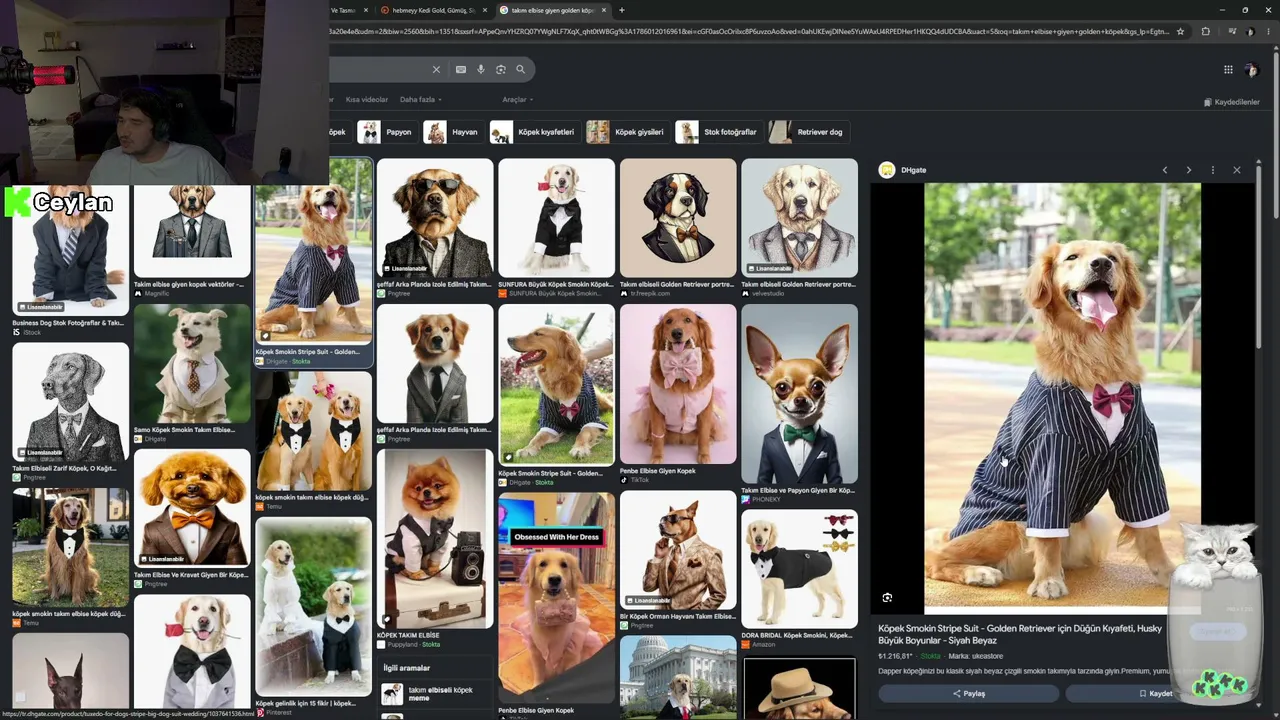
Task: Open the Google apps grid
Action: [x=1228, y=69]
